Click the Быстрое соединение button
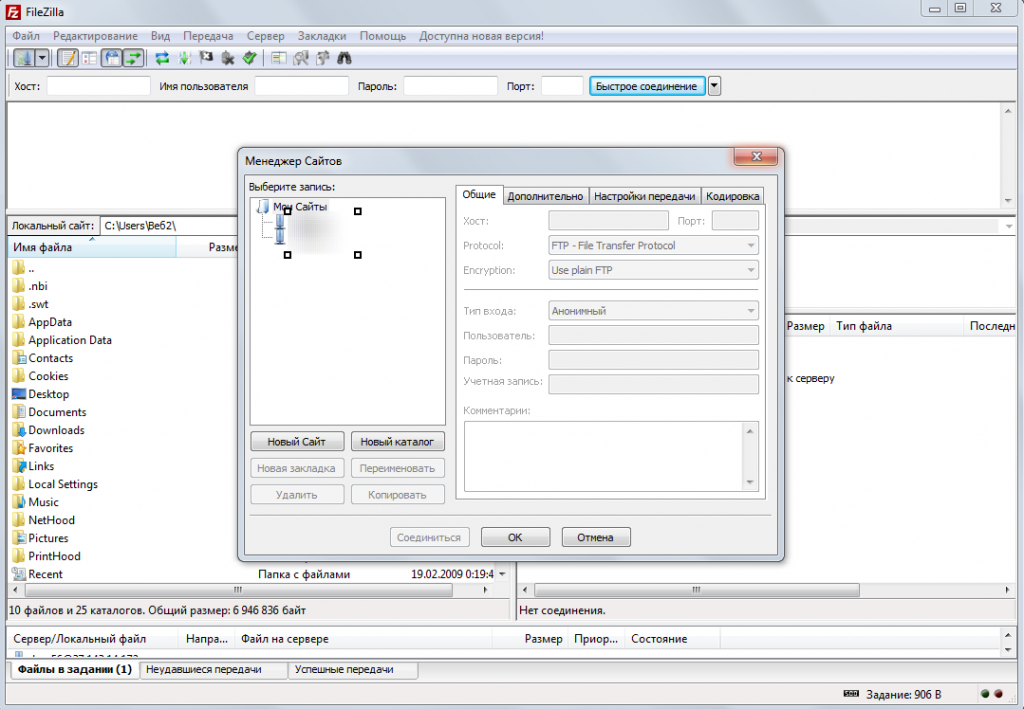 point(647,86)
